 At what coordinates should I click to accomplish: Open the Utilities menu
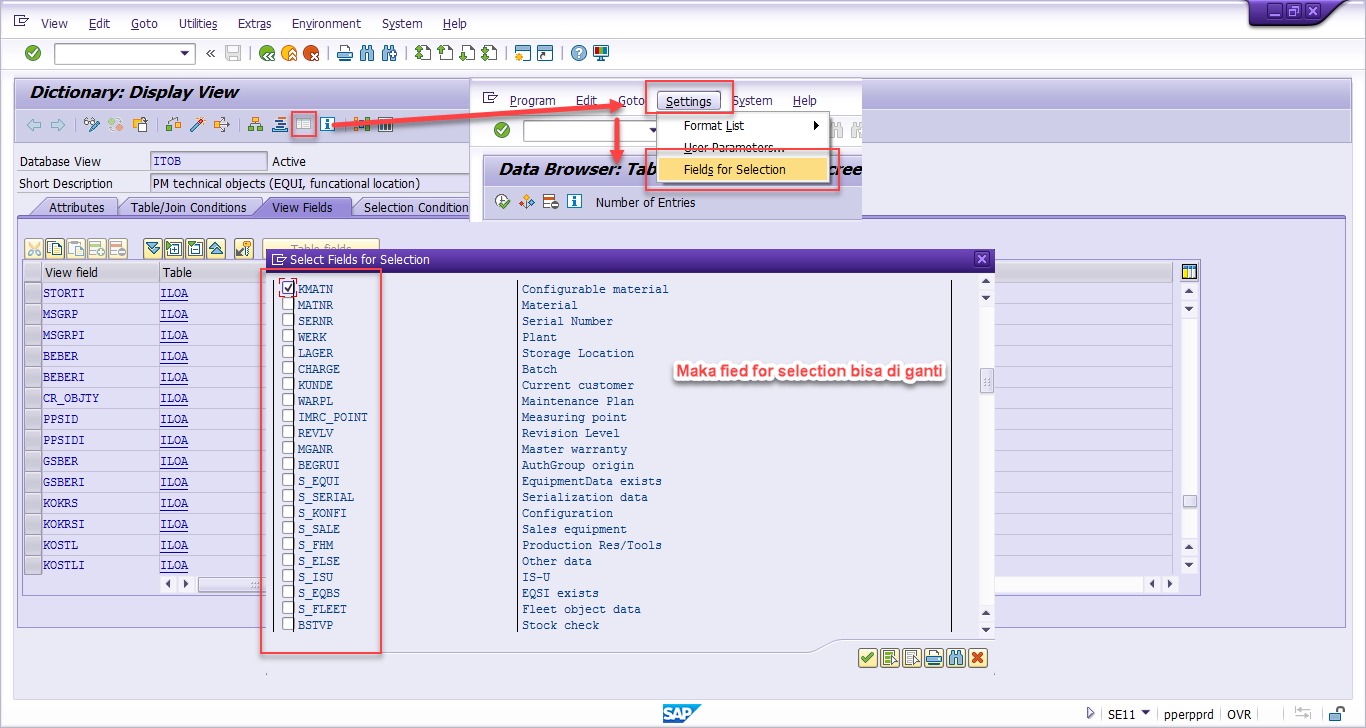(198, 23)
